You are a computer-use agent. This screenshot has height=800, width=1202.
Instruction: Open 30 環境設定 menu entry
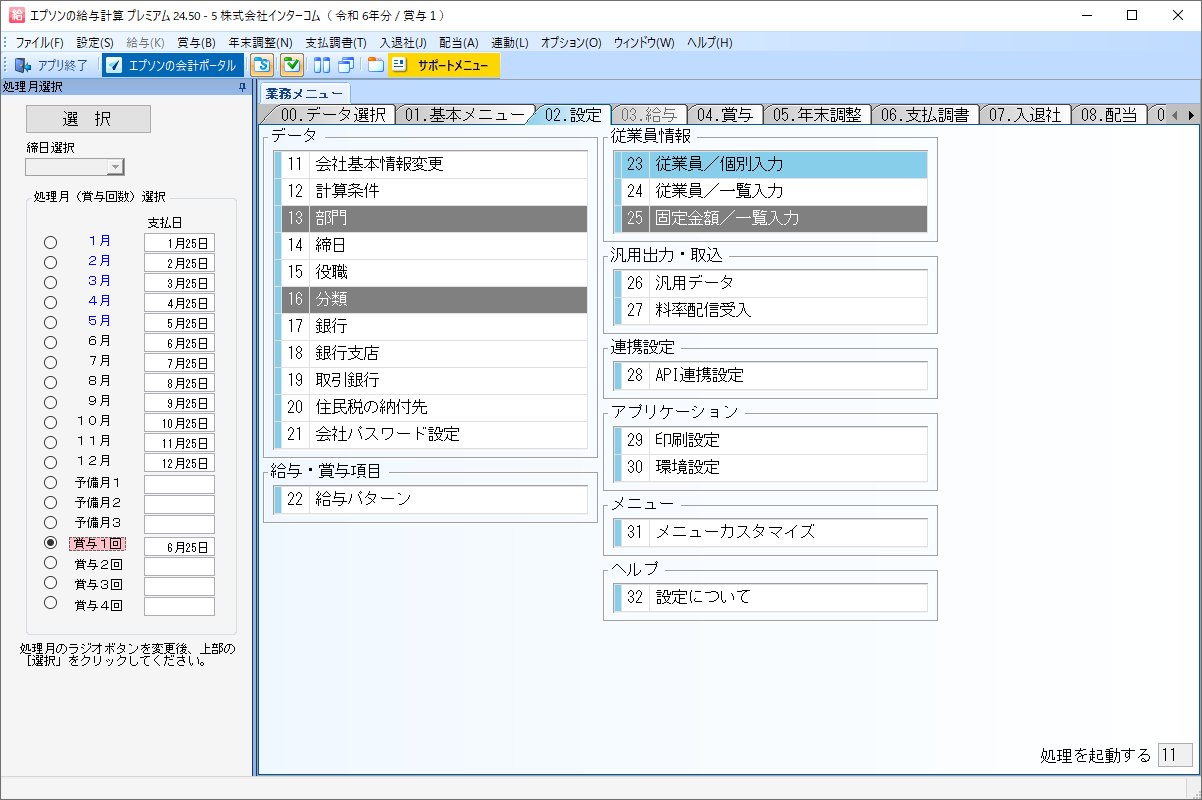pyautogui.click(x=770, y=467)
